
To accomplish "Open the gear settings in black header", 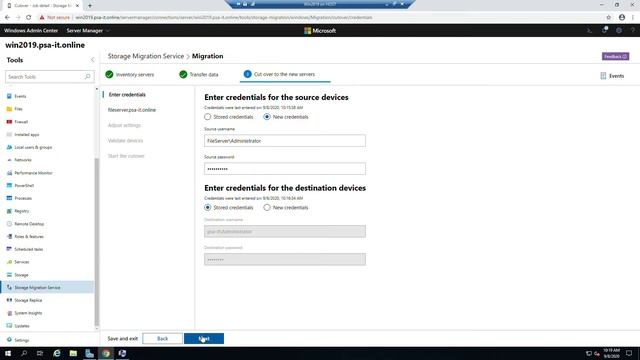I will 619,31.
